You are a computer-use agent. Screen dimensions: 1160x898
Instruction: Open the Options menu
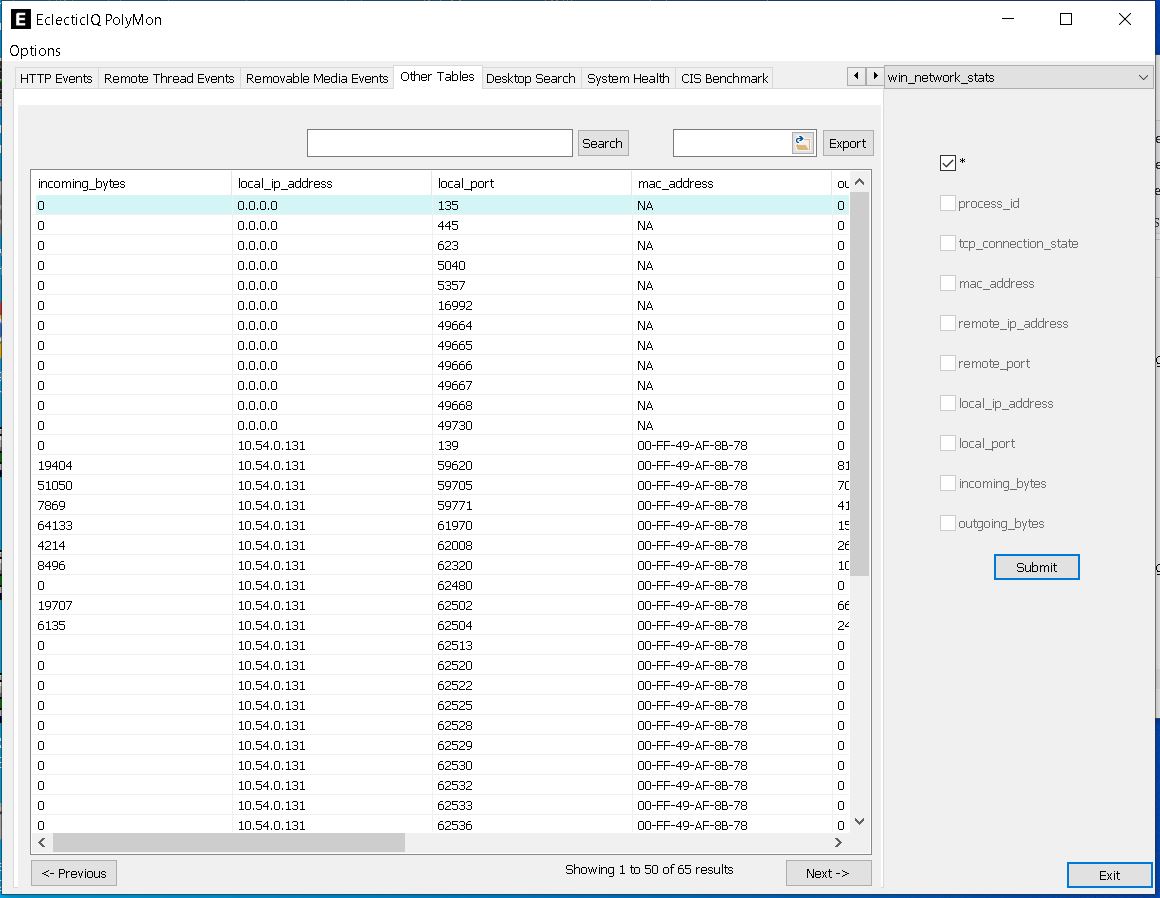coord(35,50)
